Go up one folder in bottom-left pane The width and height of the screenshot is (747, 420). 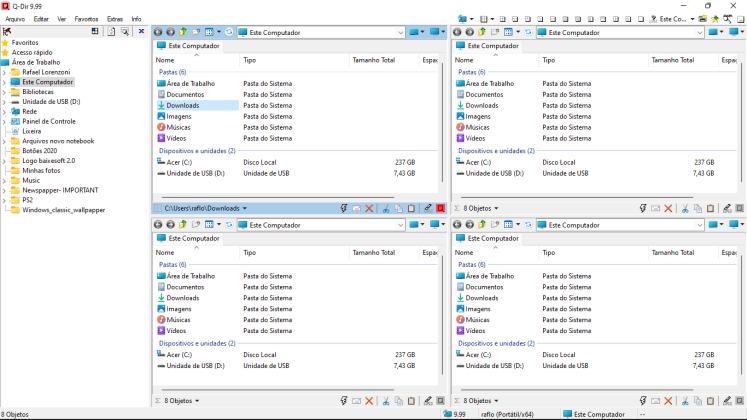point(183,225)
